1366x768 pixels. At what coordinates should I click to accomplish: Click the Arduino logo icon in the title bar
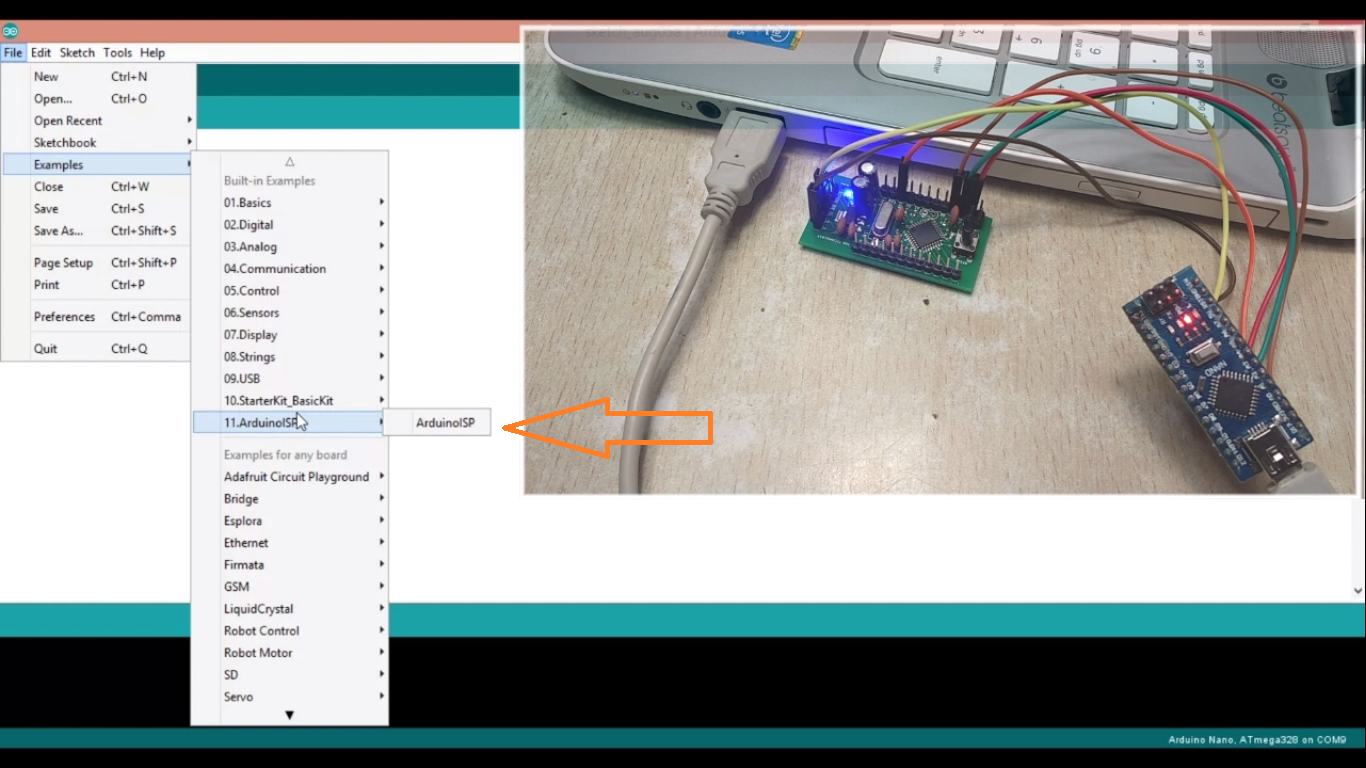pos(11,32)
